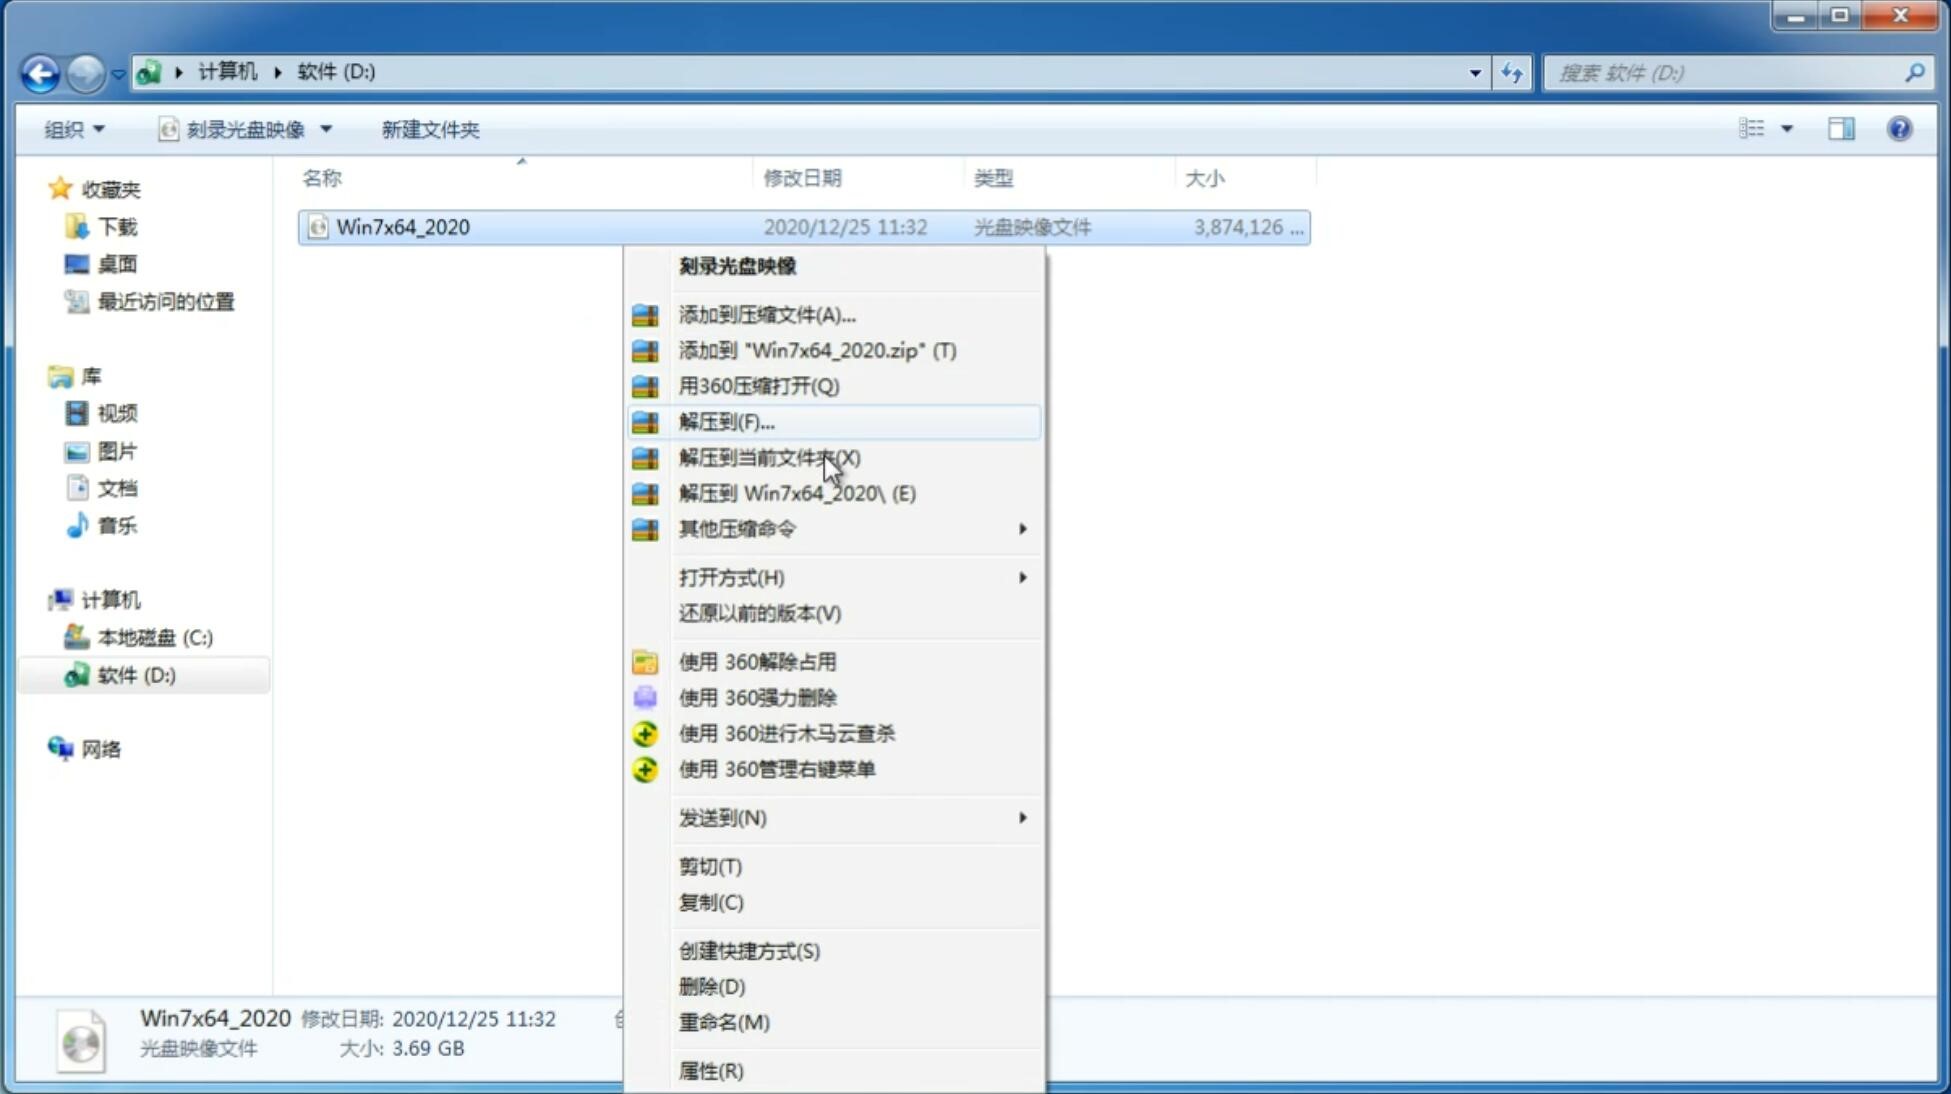
Task: Click 使用360强力删除 icon
Action: point(645,697)
